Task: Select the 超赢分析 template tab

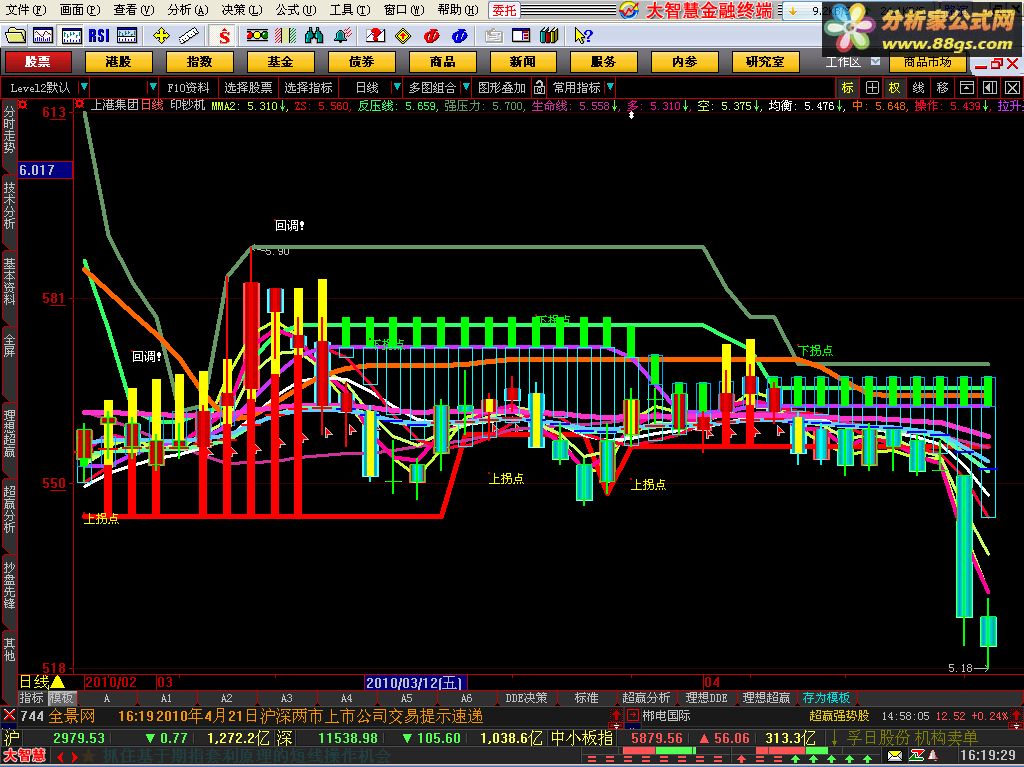Action: (x=645, y=698)
